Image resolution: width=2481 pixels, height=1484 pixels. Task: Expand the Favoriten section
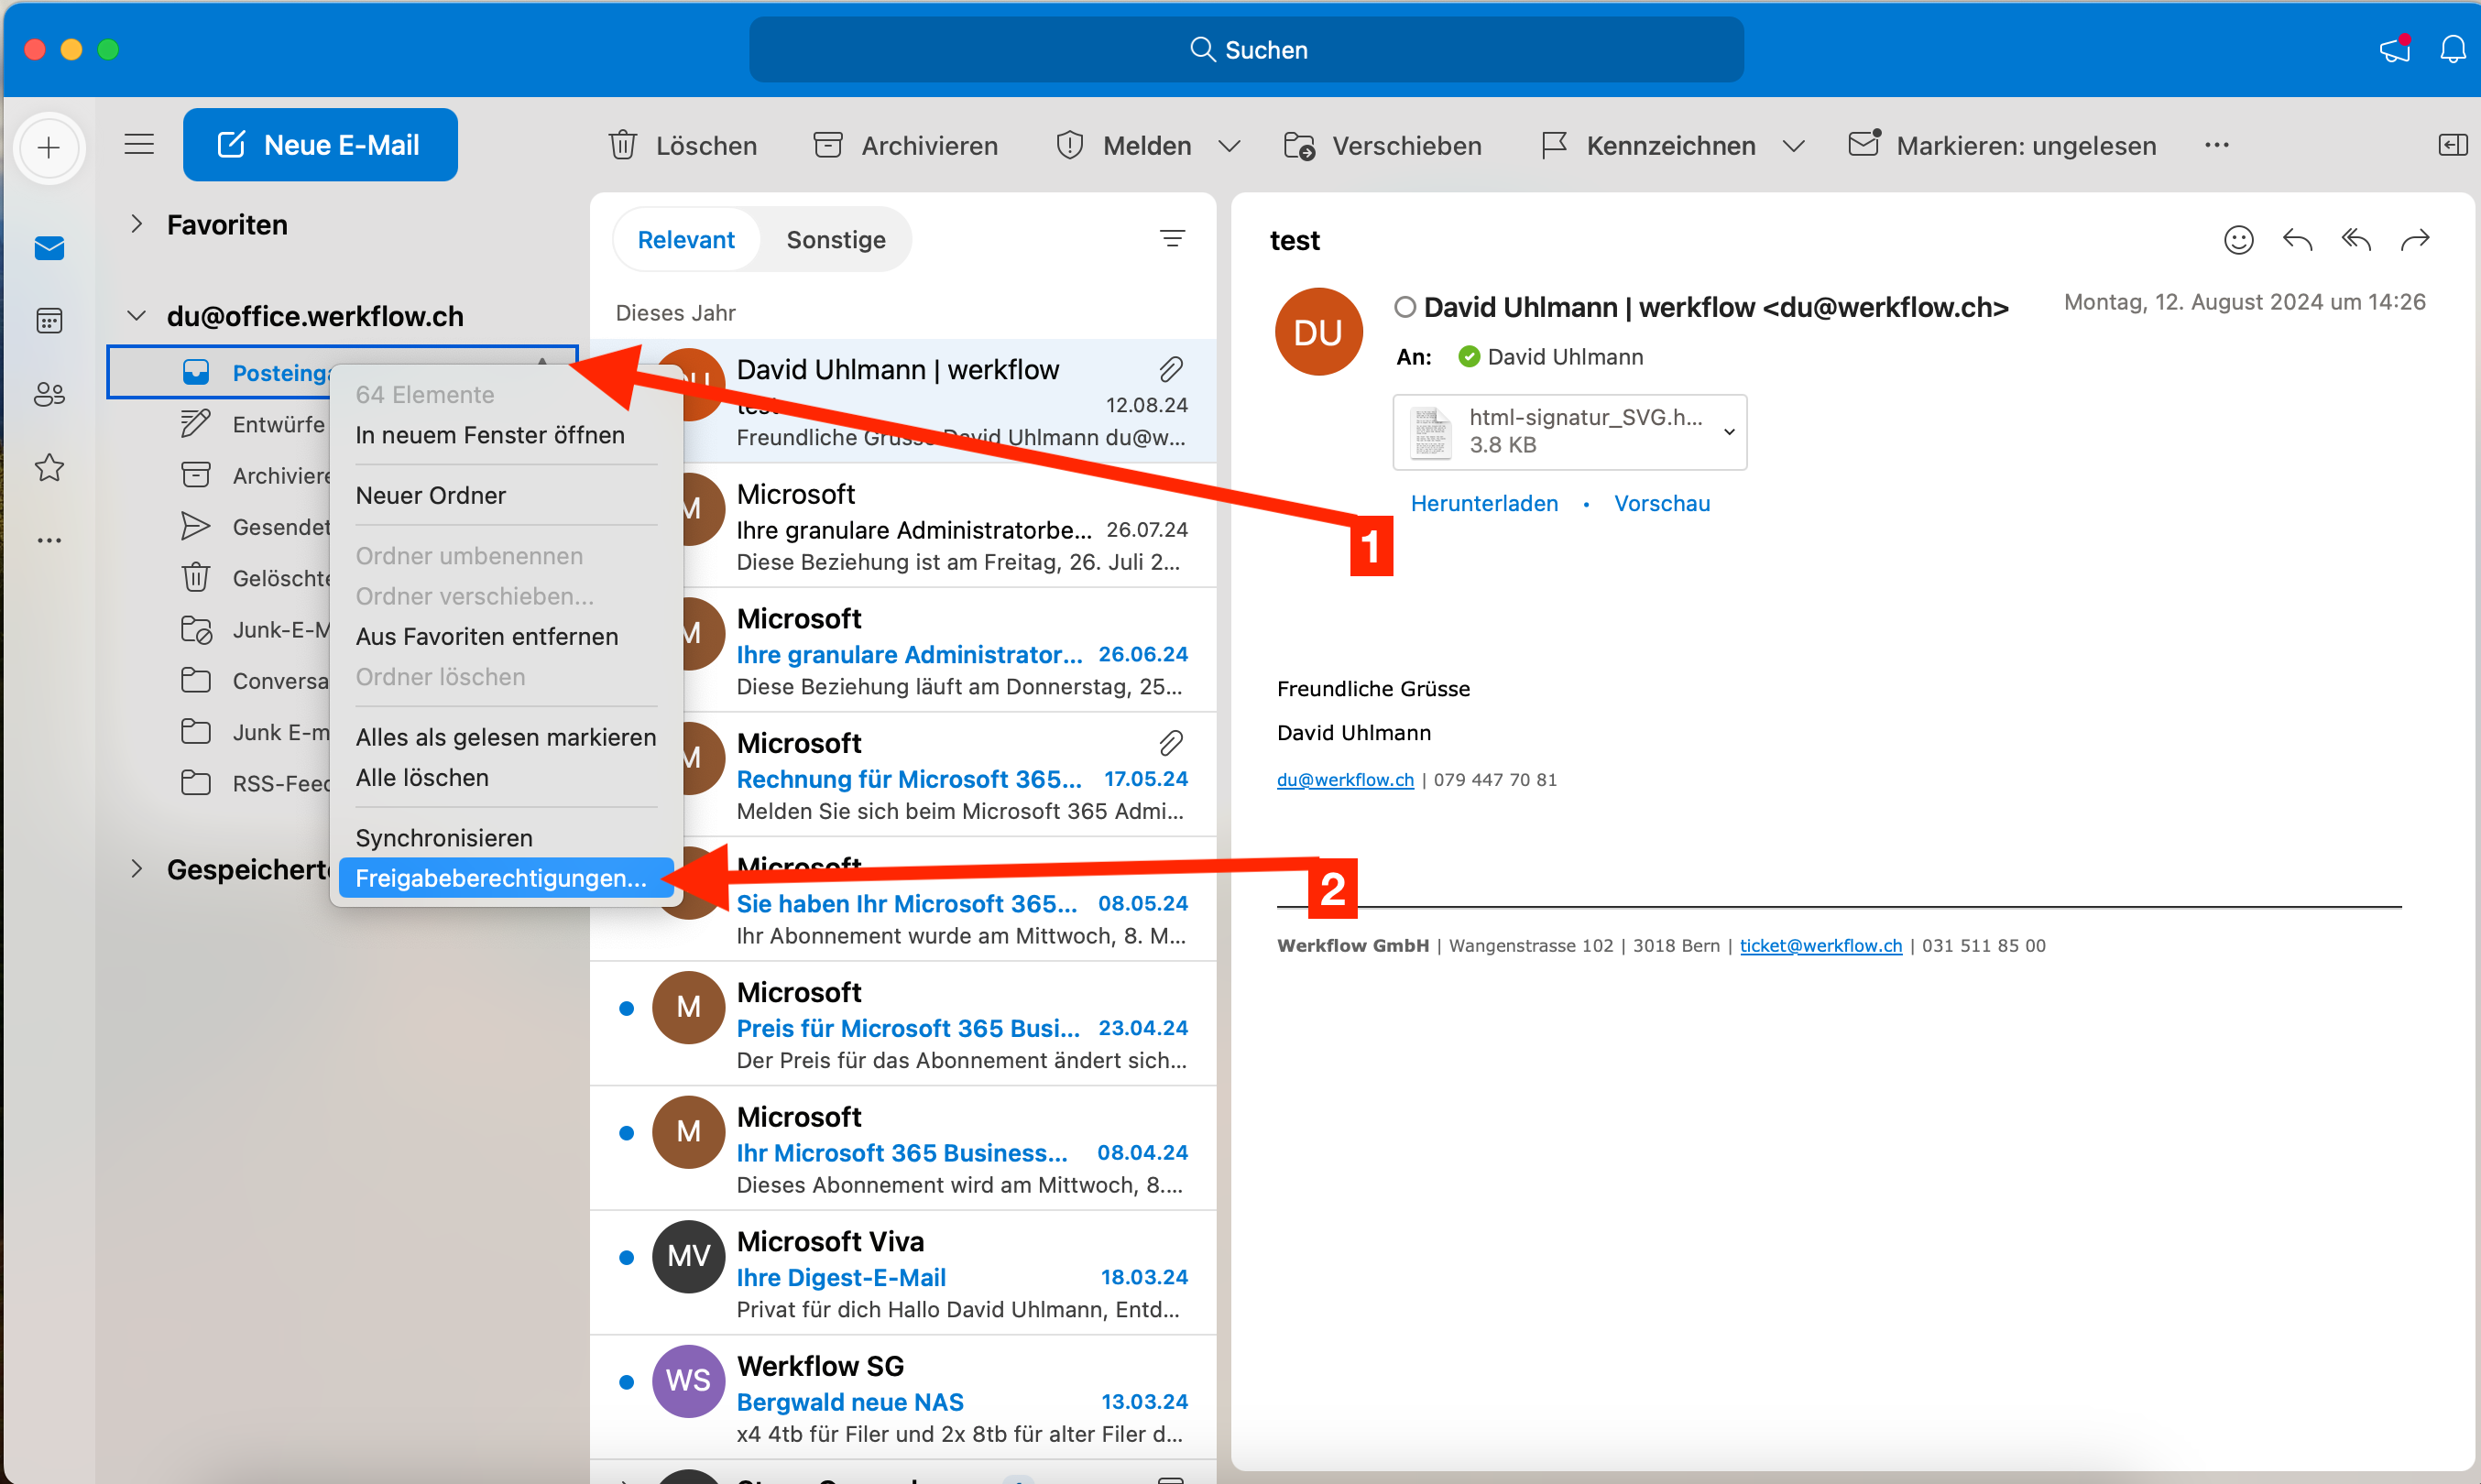137,224
